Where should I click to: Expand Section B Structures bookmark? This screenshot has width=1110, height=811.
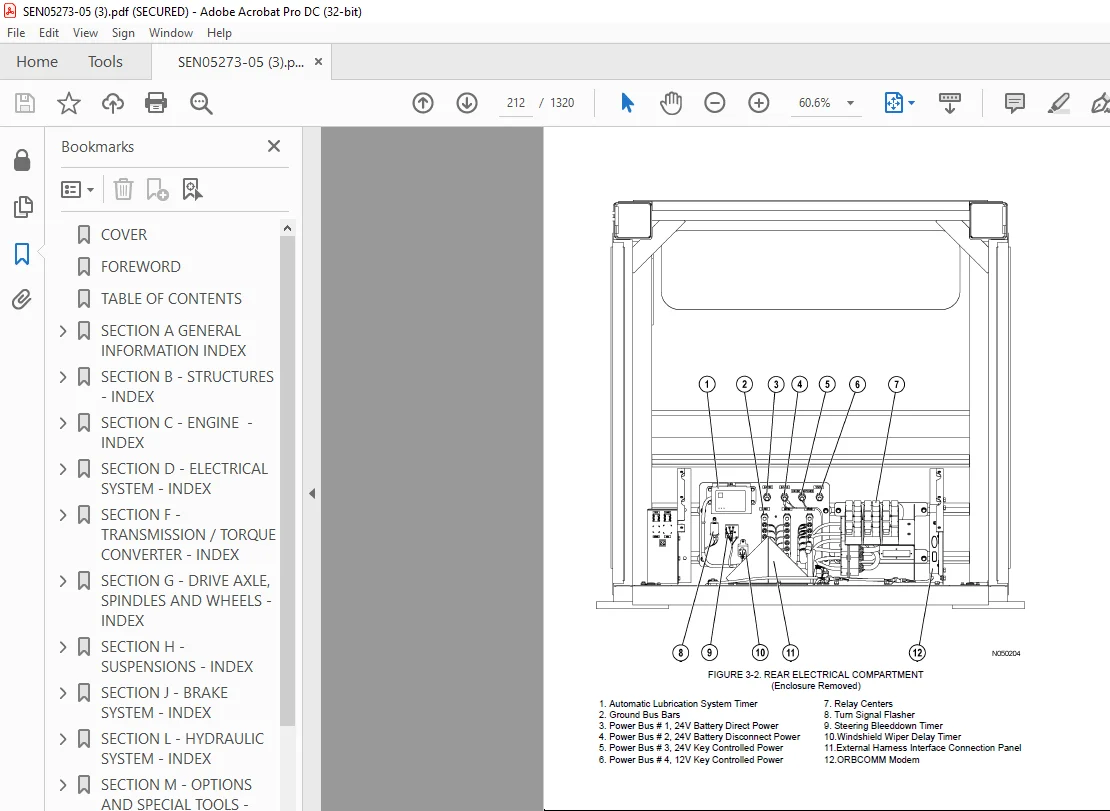coord(63,376)
